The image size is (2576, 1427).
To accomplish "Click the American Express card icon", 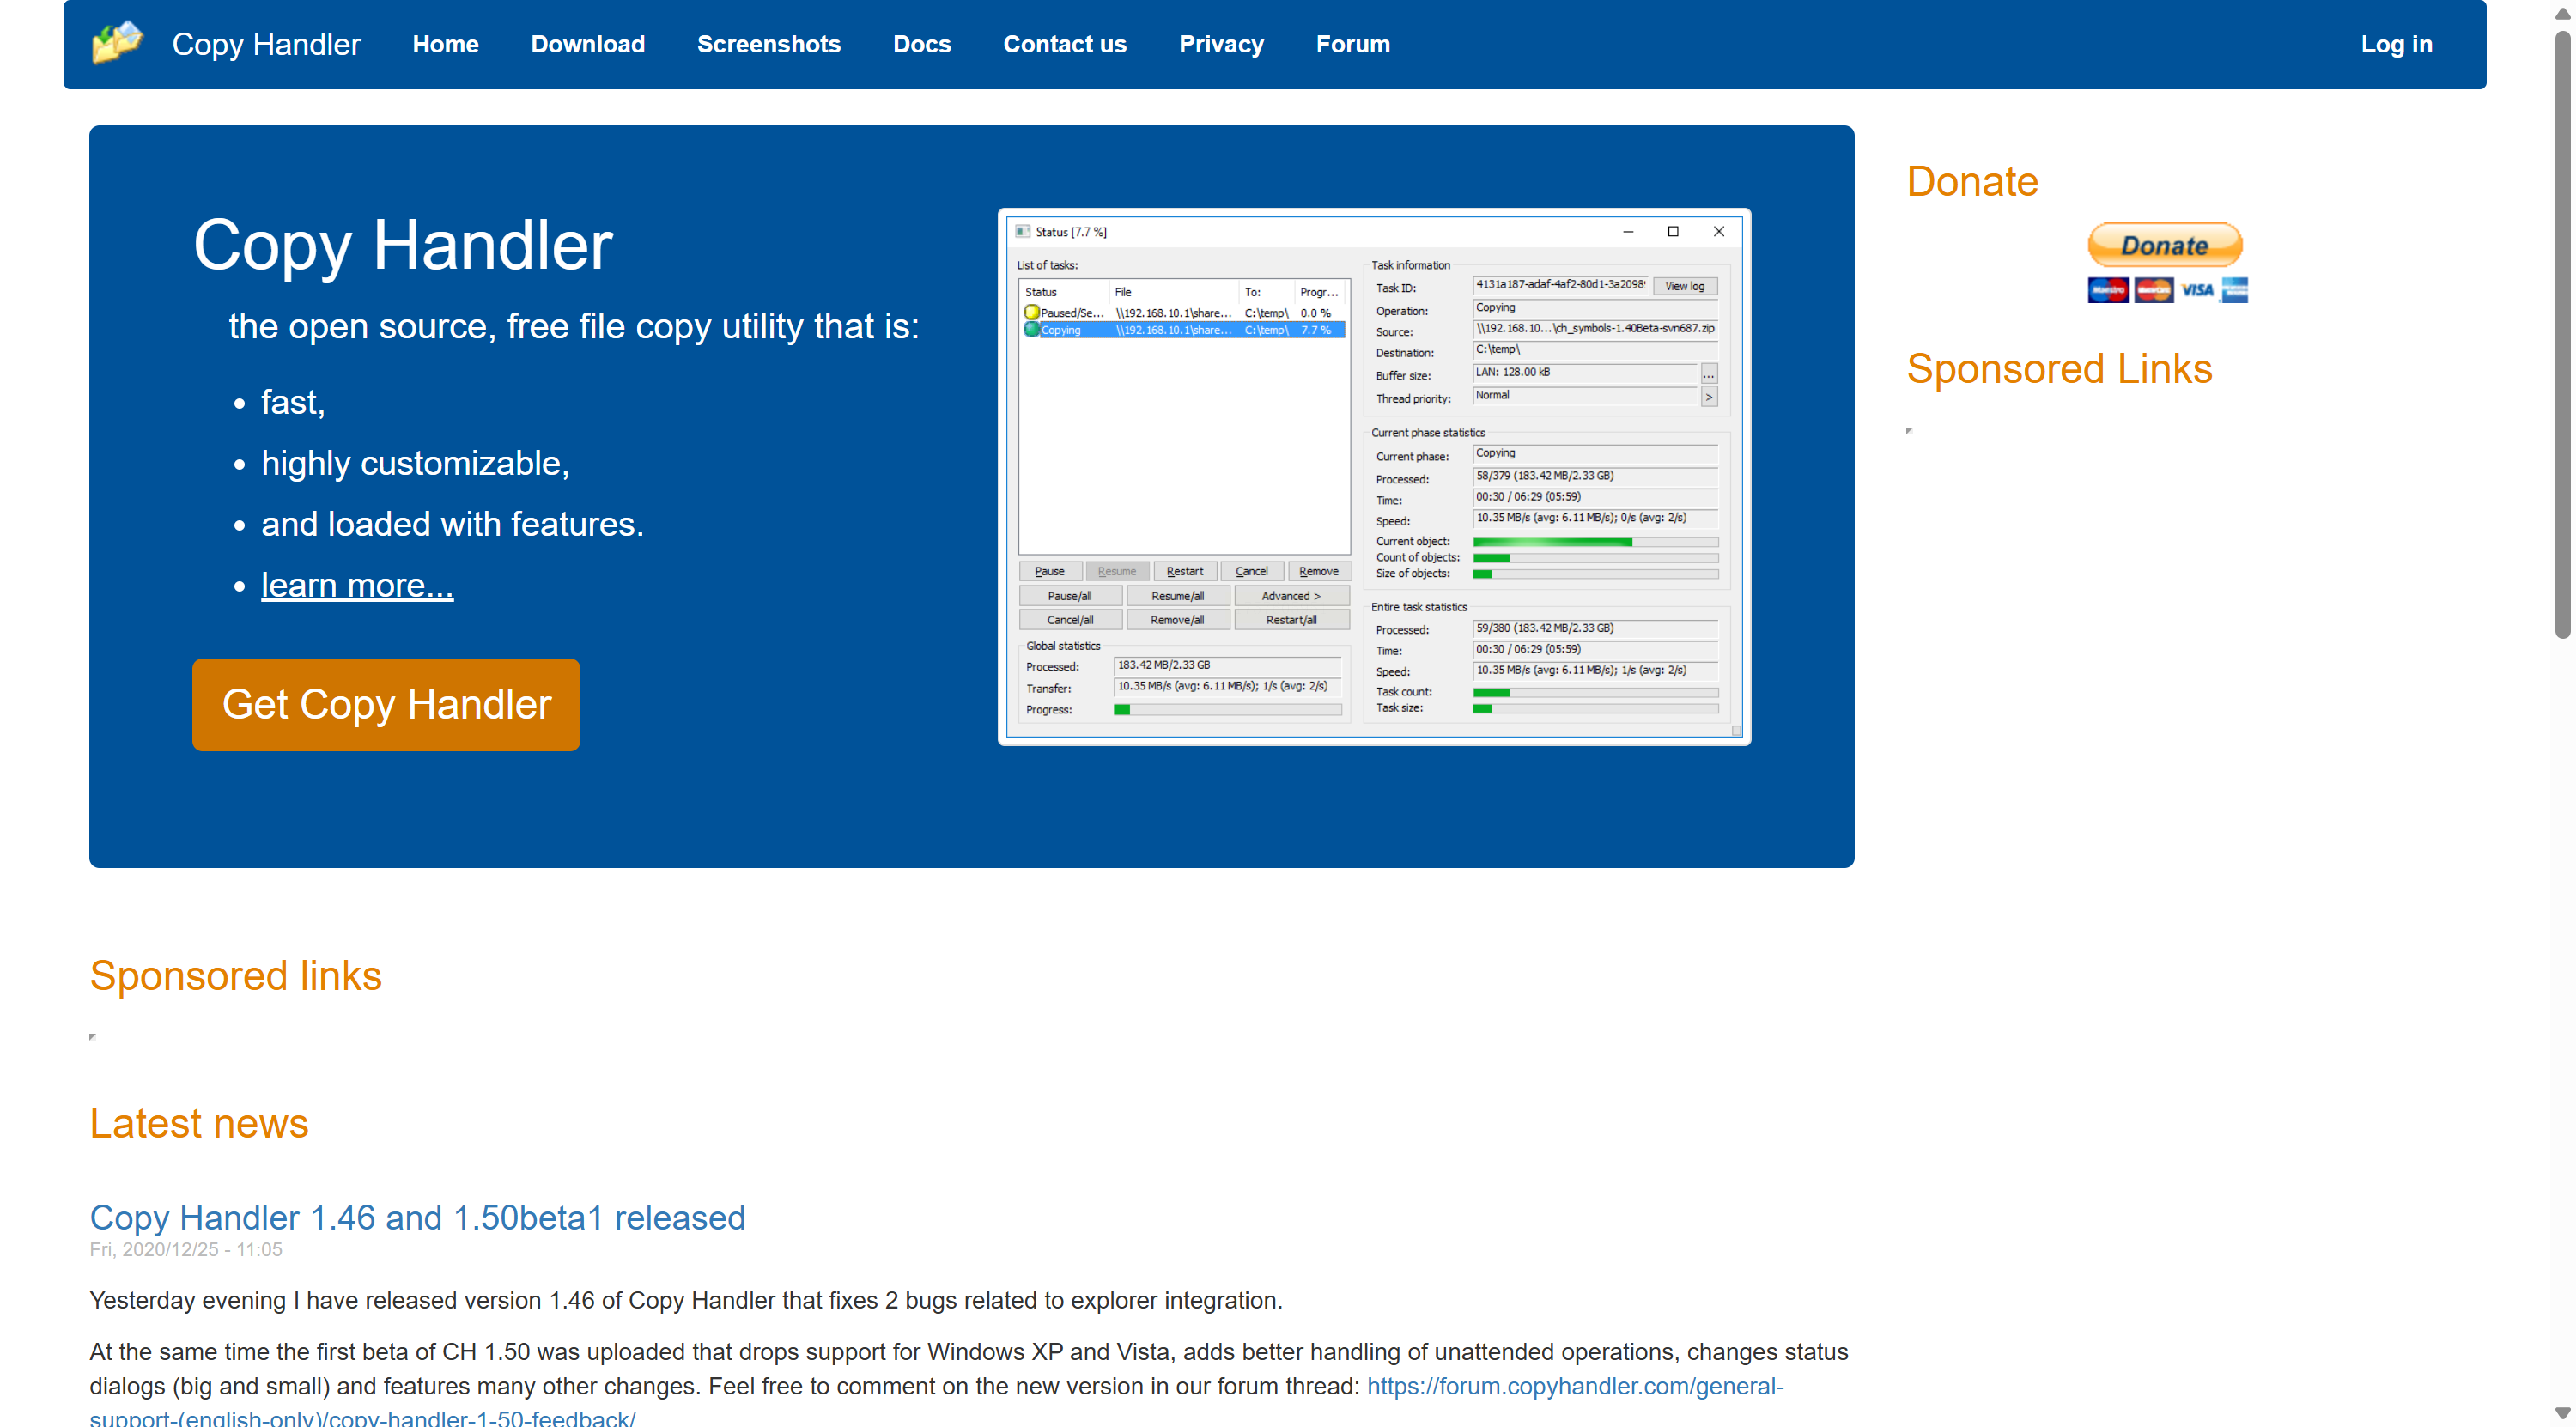I will [x=2235, y=290].
